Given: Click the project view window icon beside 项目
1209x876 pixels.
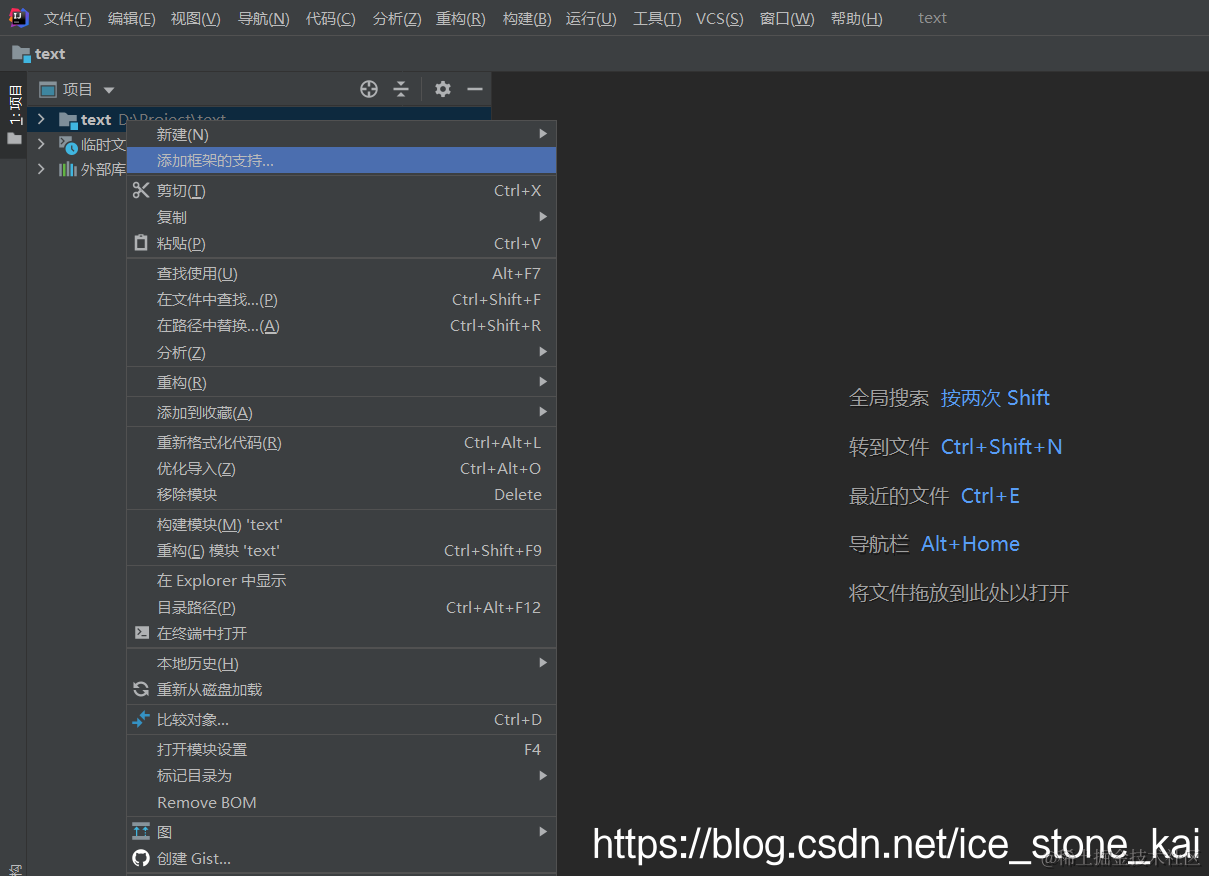Looking at the screenshot, I should tap(47, 89).
